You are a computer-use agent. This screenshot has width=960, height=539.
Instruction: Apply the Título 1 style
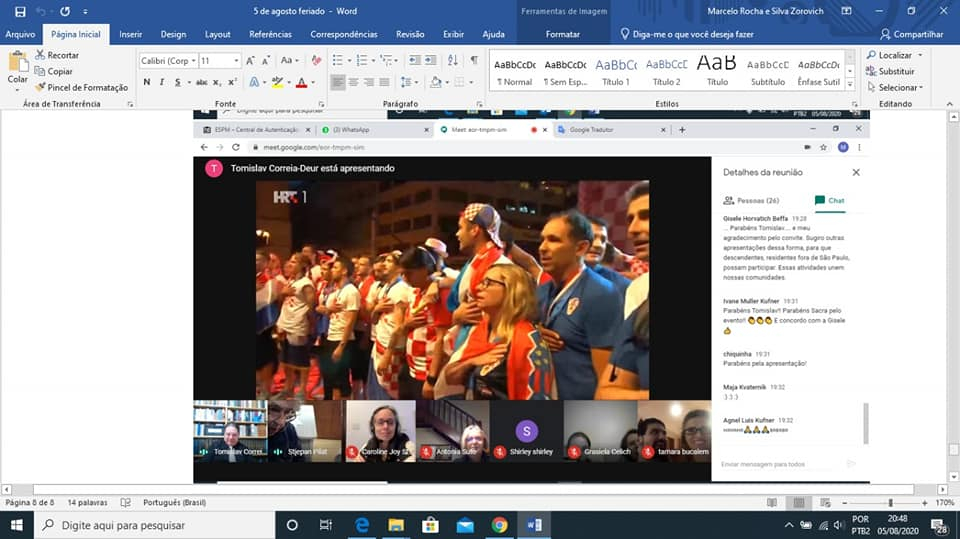pyautogui.click(x=616, y=71)
